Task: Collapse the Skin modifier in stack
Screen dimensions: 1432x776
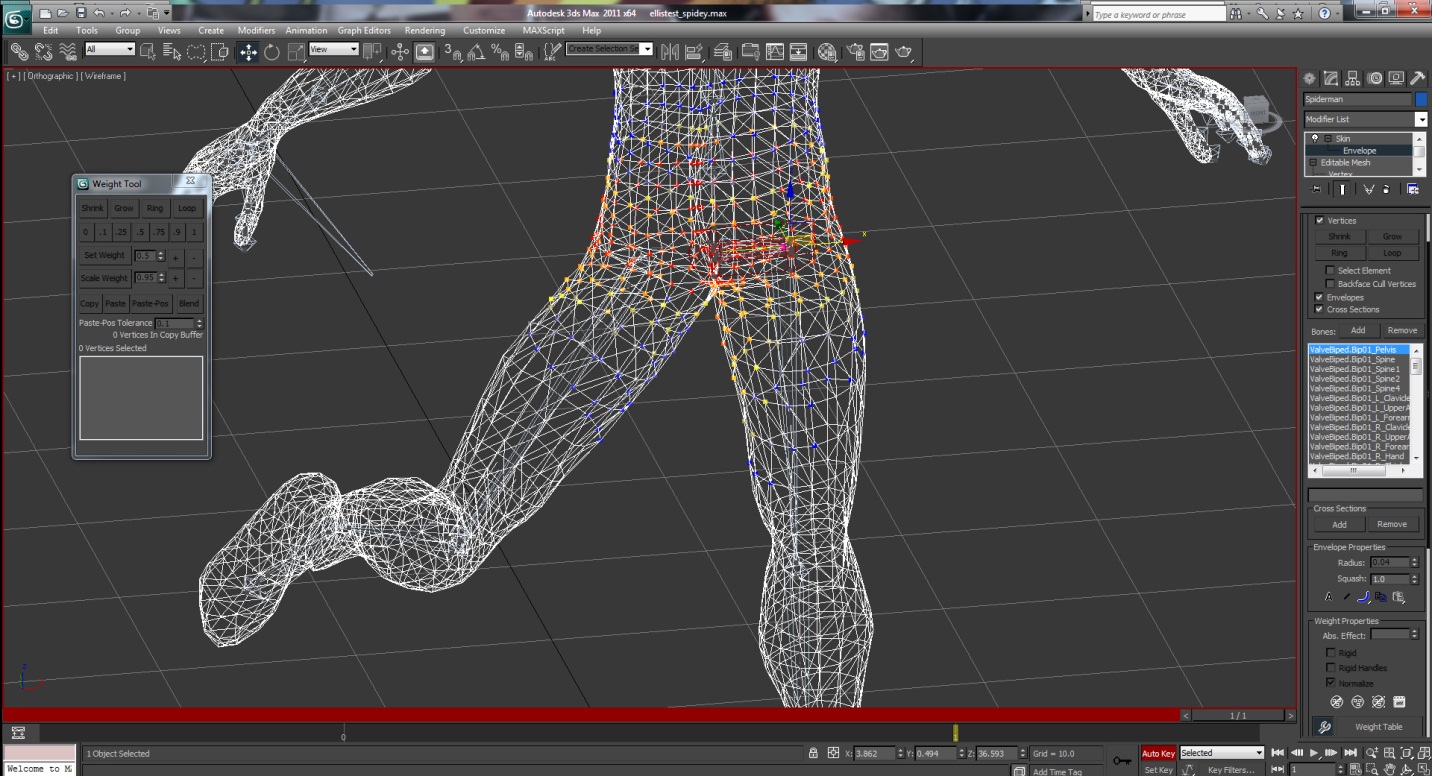Action: point(1328,139)
